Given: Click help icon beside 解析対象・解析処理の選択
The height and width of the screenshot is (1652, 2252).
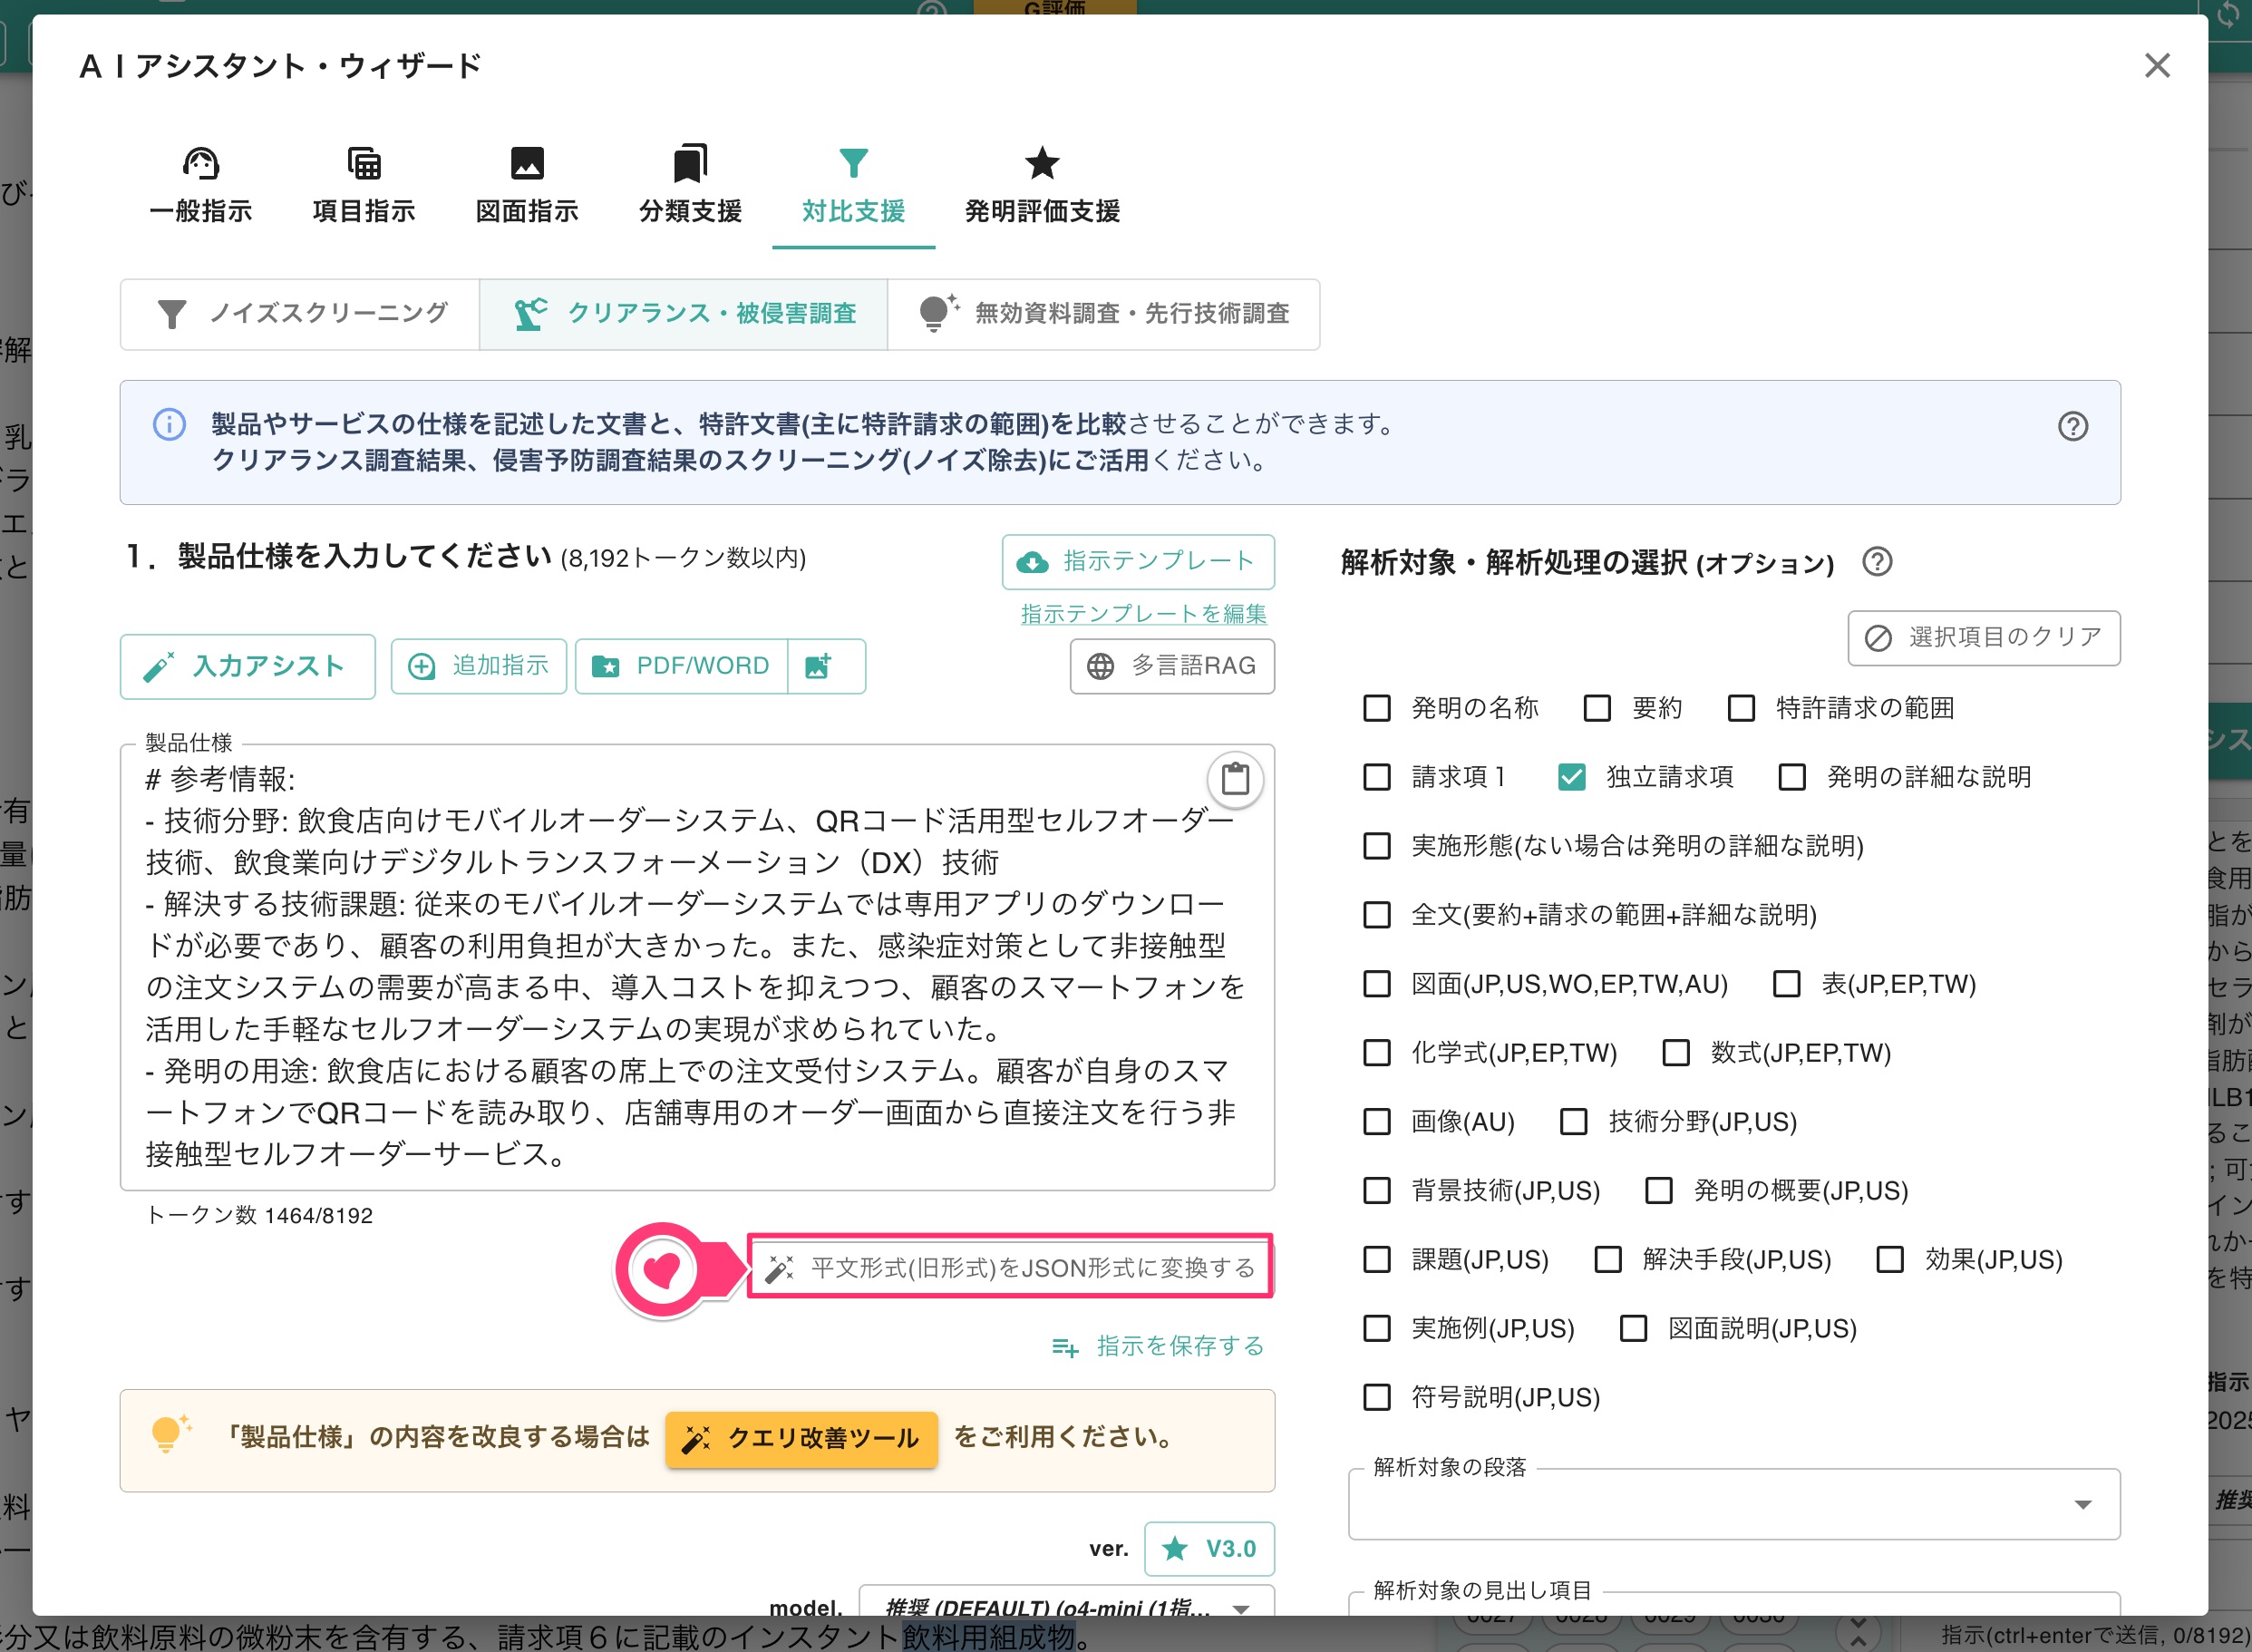Looking at the screenshot, I should [x=1877, y=562].
